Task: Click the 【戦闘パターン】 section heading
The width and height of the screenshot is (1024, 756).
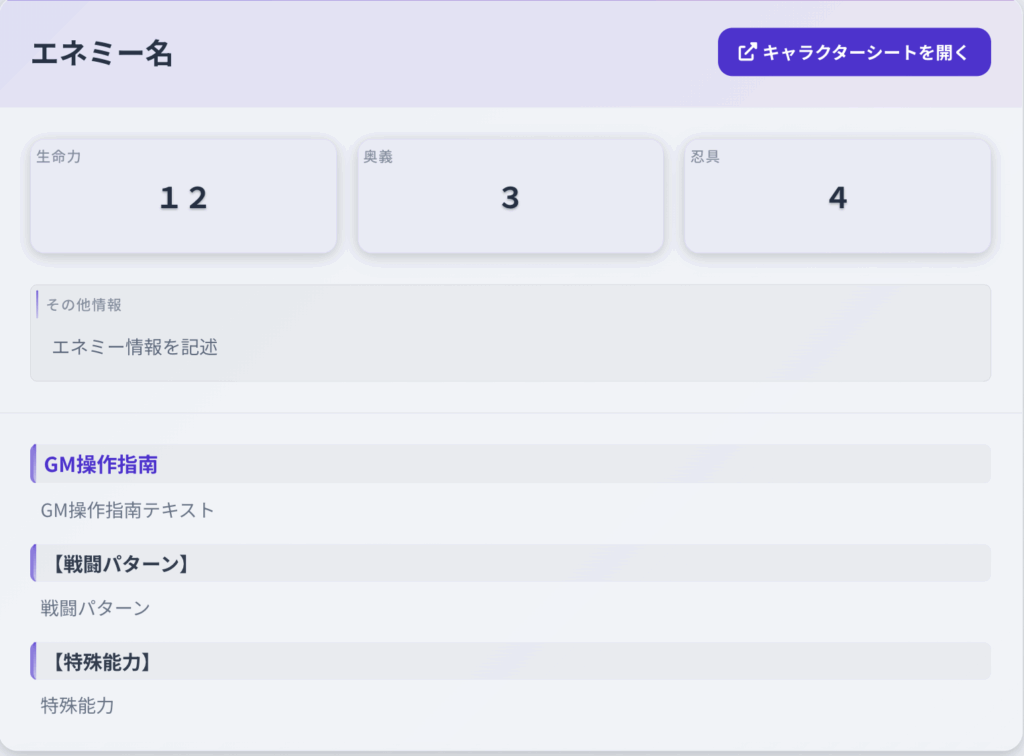Action: 117,563
